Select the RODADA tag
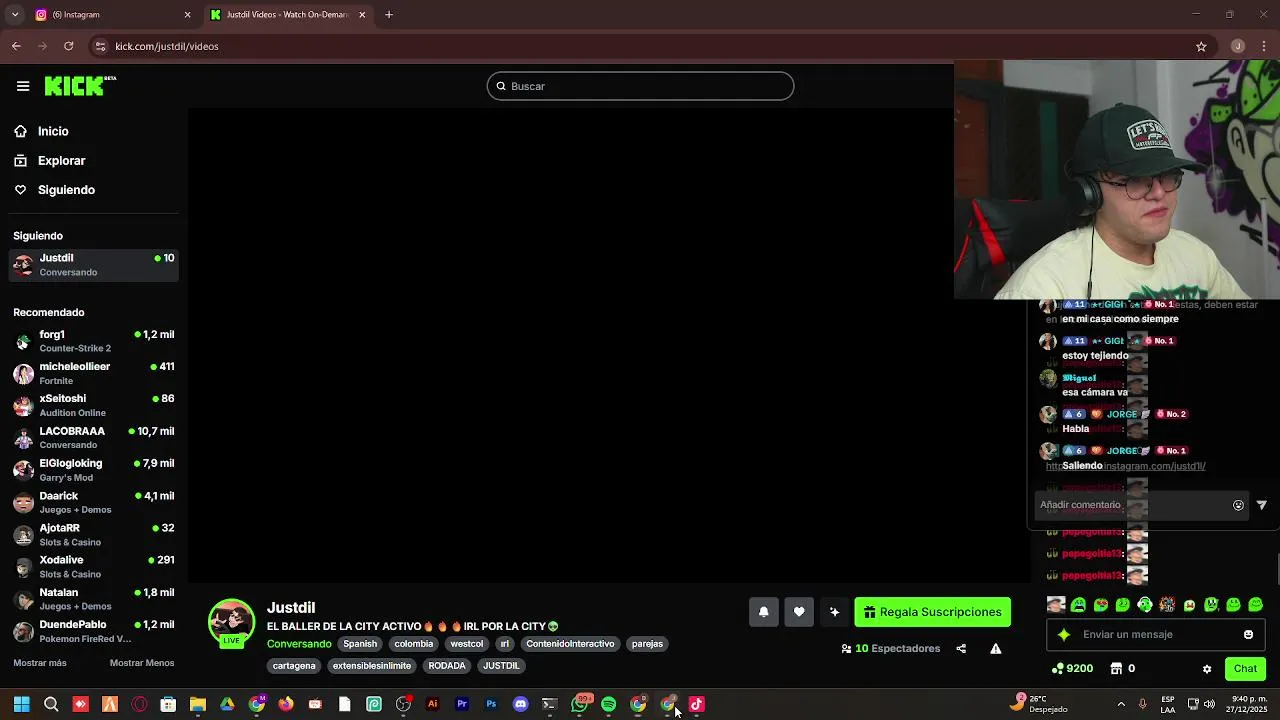1280x720 pixels. click(447, 666)
